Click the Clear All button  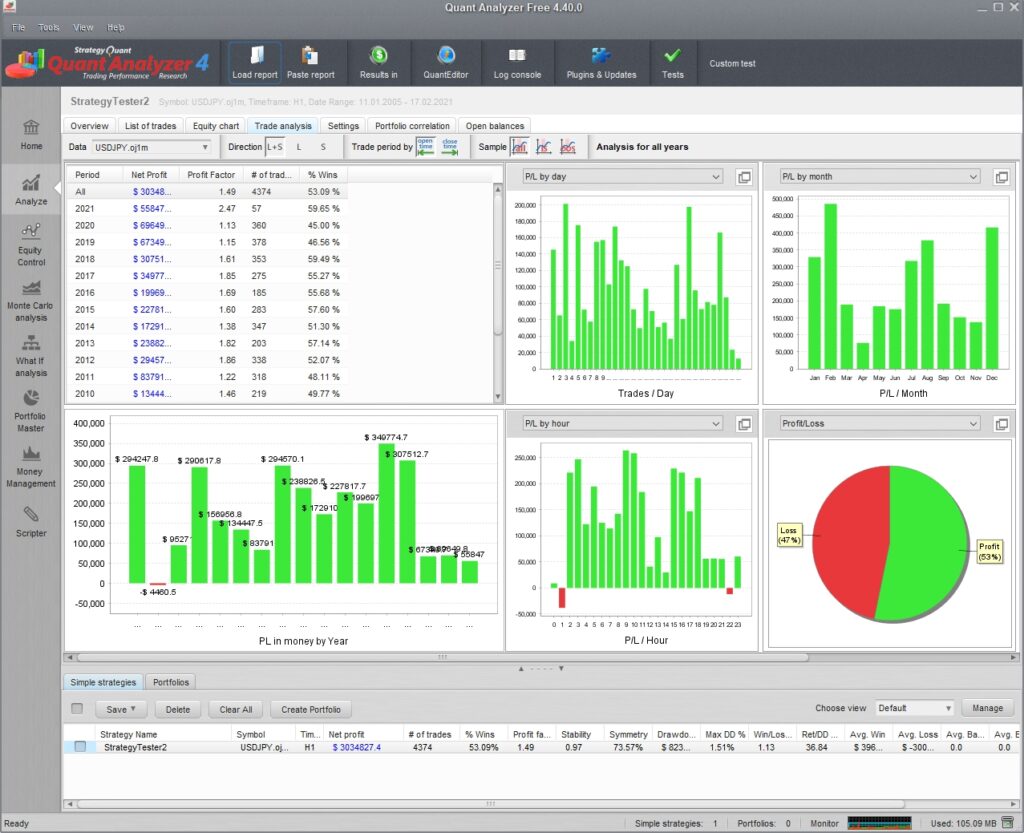[236, 709]
